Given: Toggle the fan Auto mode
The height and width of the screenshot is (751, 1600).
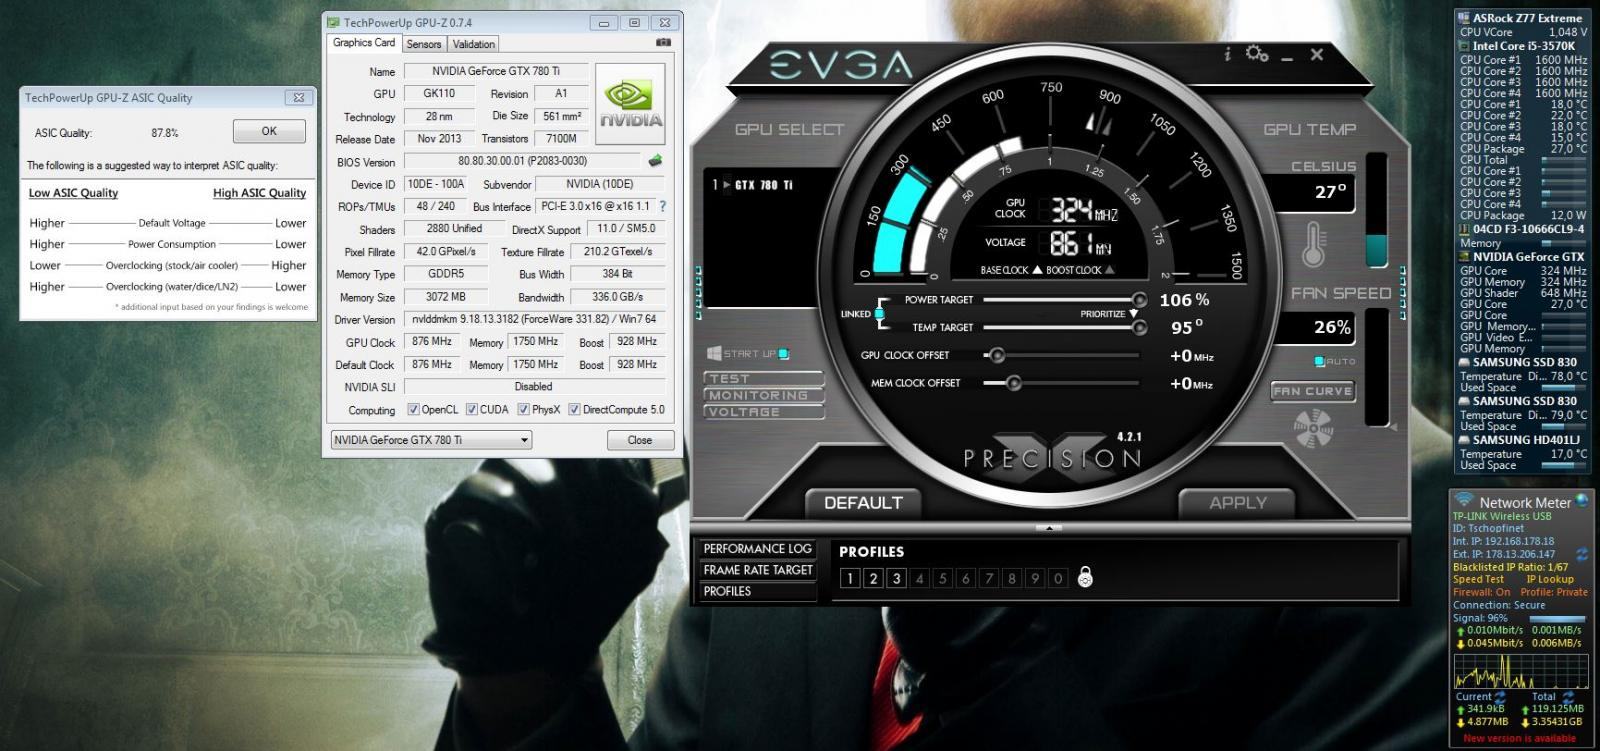Looking at the screenshot, I should click(x=1320, y=361).
